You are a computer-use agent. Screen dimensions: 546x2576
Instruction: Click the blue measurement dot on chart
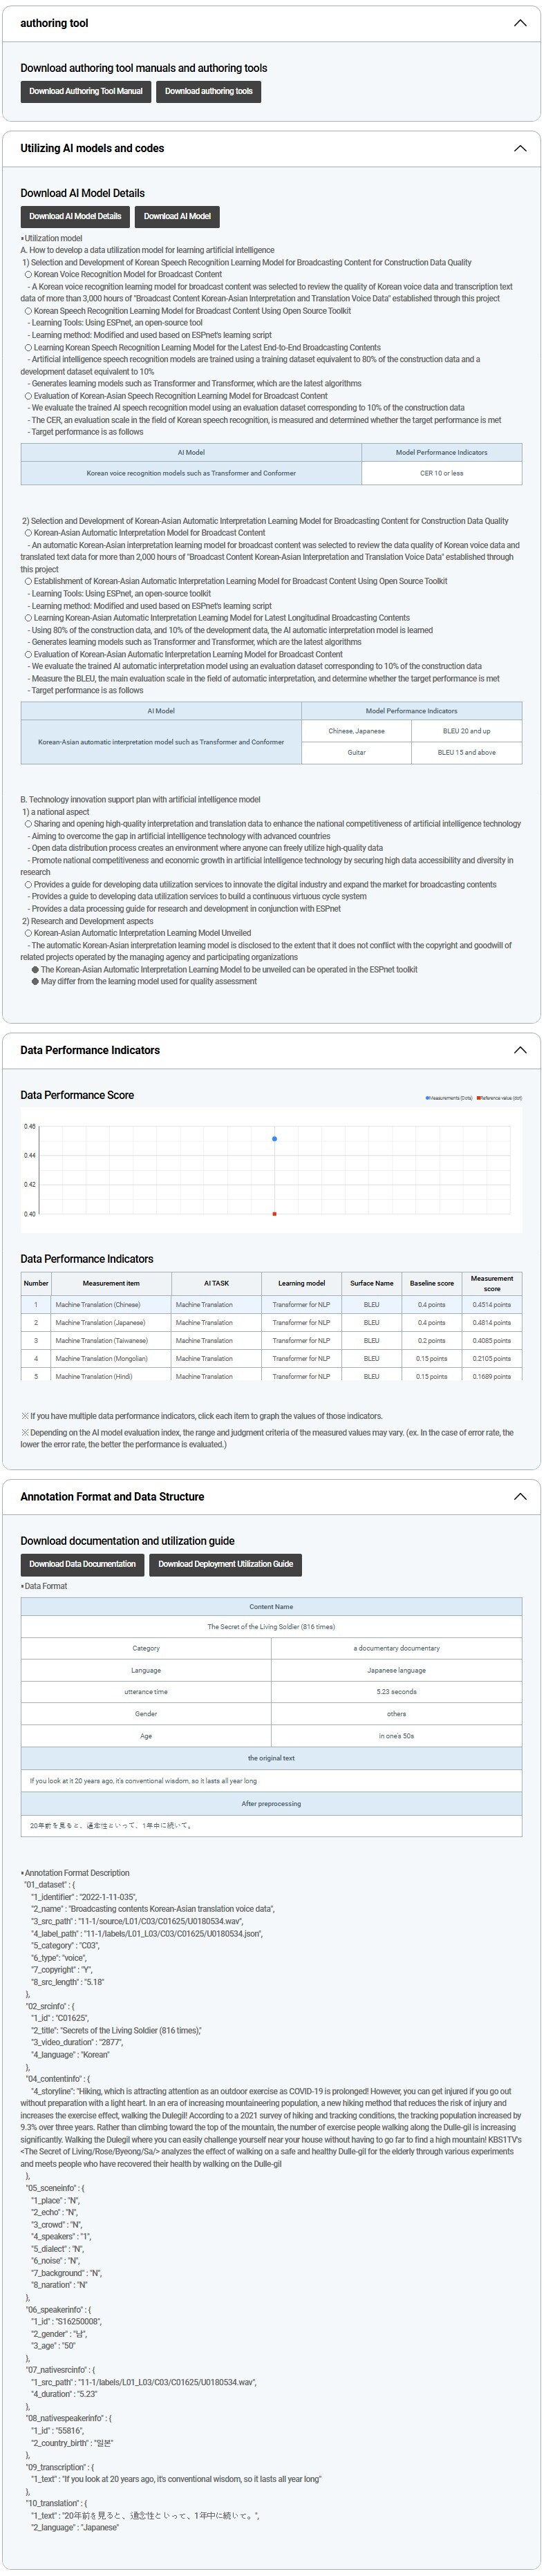(275, 1139)
